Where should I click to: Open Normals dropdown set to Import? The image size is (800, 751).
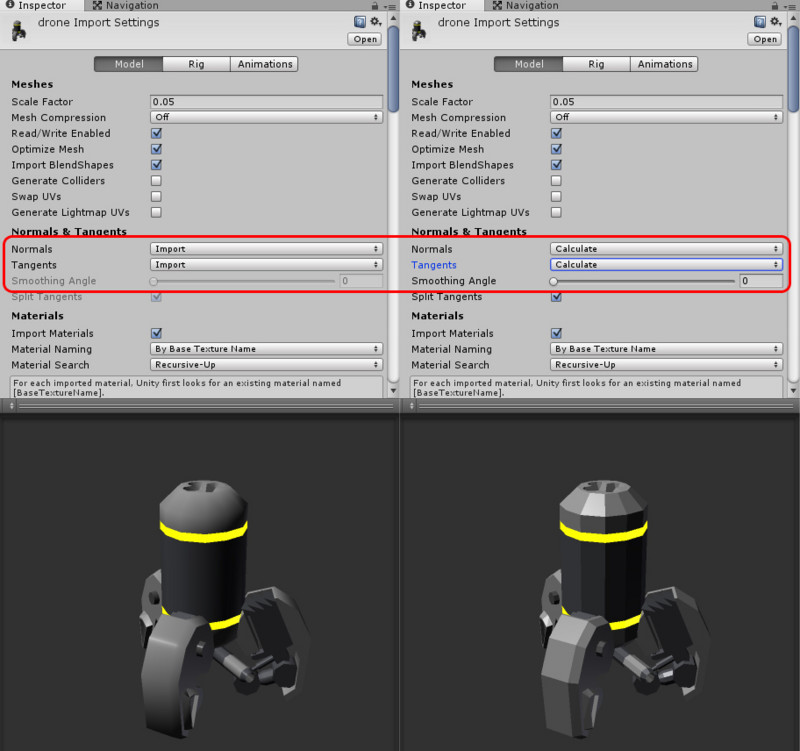[266, 249]
